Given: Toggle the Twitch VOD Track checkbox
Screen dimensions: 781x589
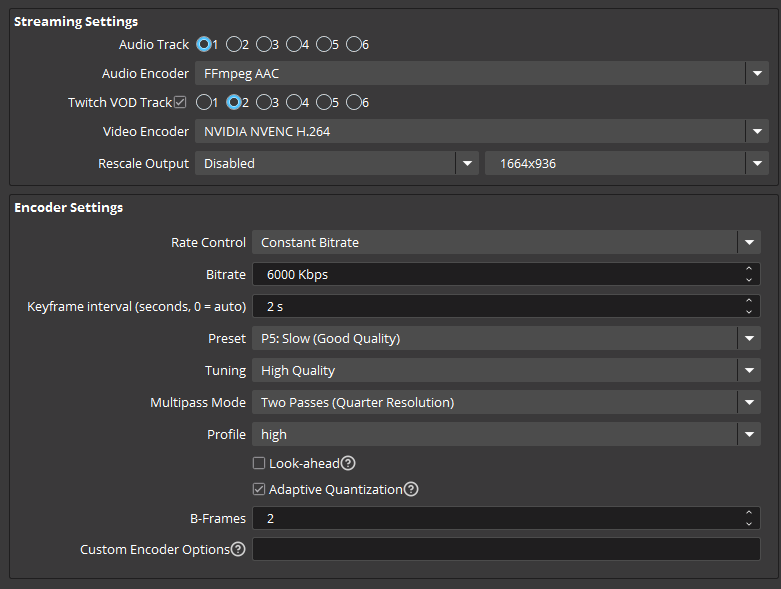Looking at the screenshot, I should [180, 102].
